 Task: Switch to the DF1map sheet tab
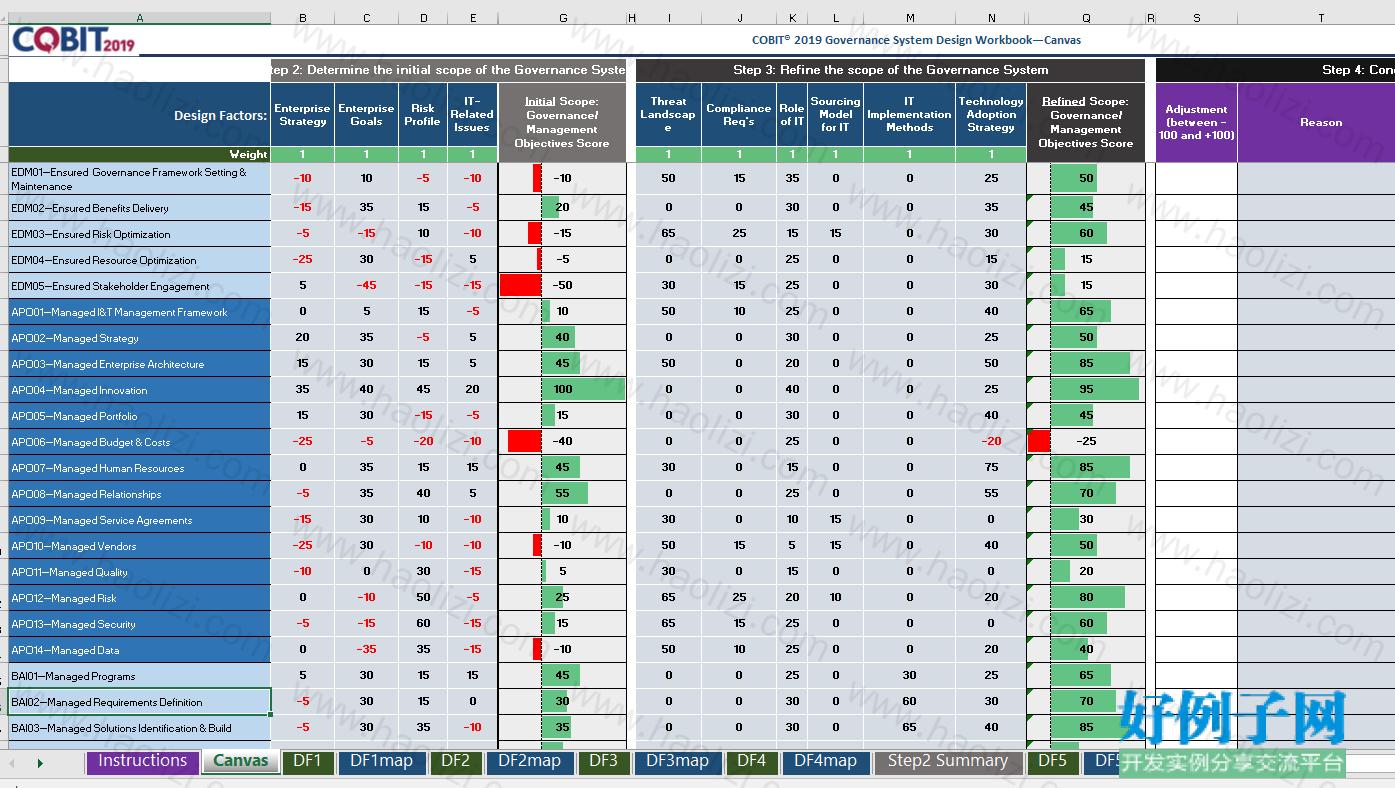(381, 761)
